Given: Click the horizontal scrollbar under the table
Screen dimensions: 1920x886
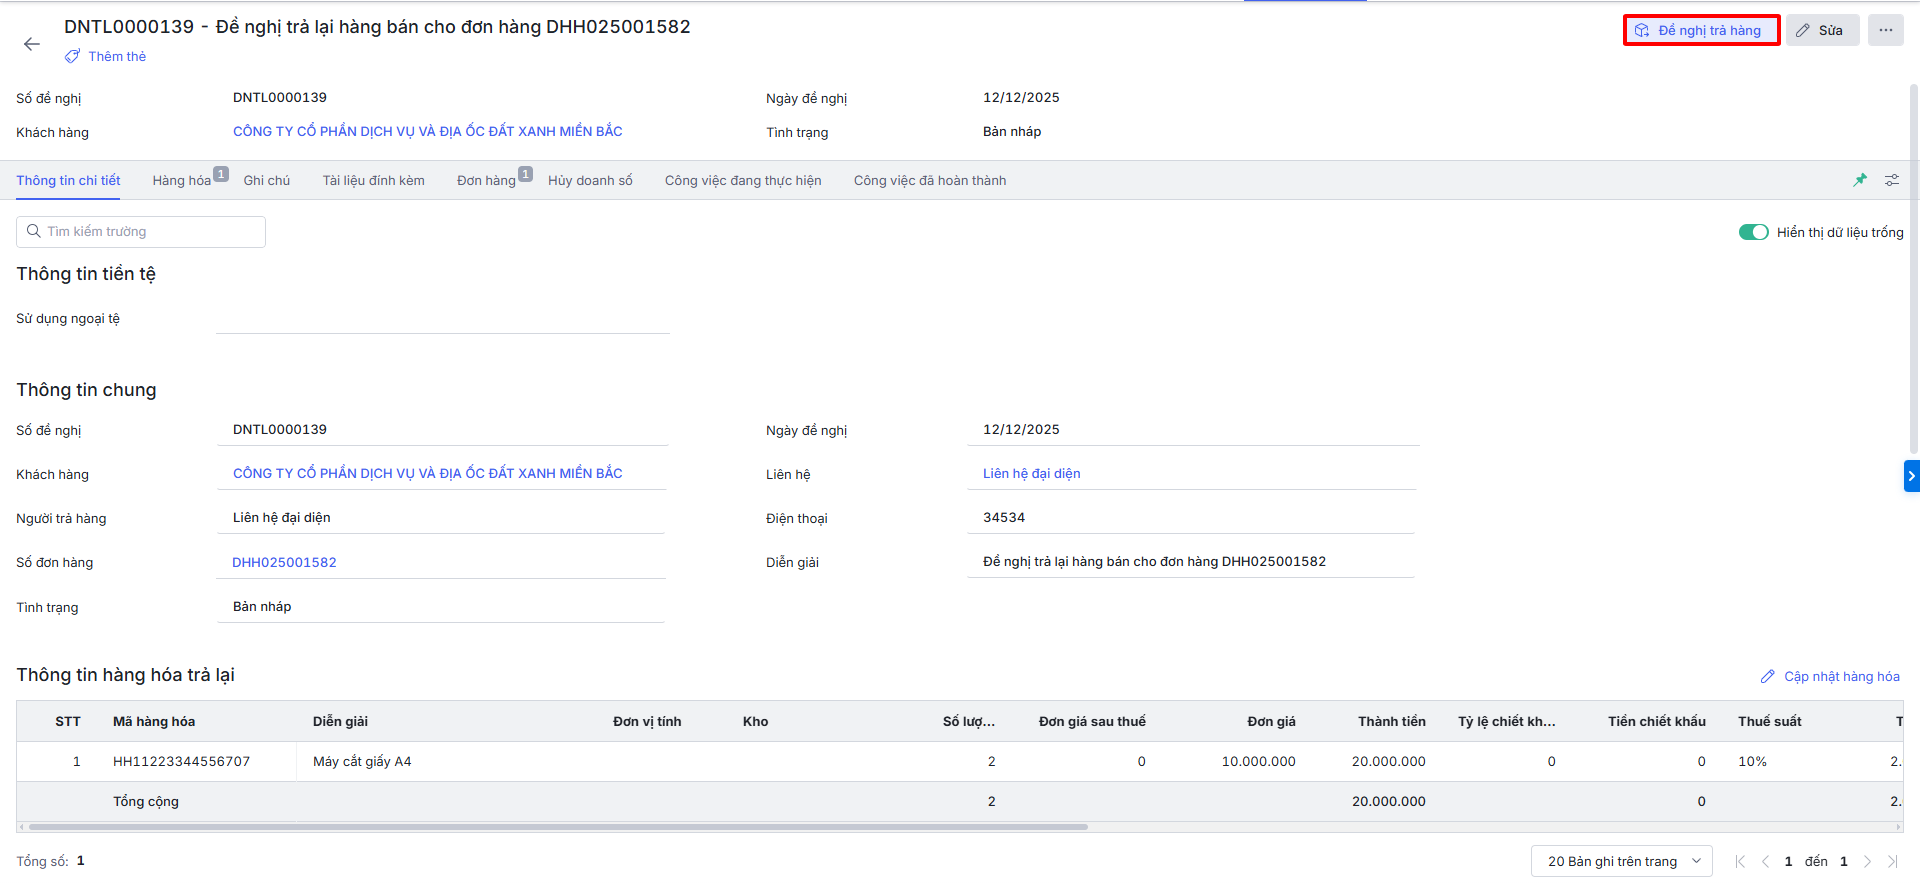Looking at the screenshot, I should (x=558, y=827).
